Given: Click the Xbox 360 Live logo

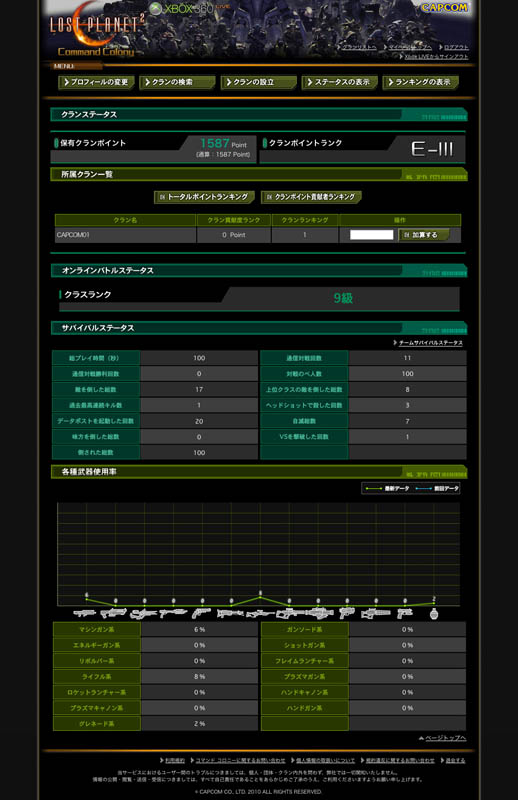Looking at the screenshot, I should coord(189,9).
